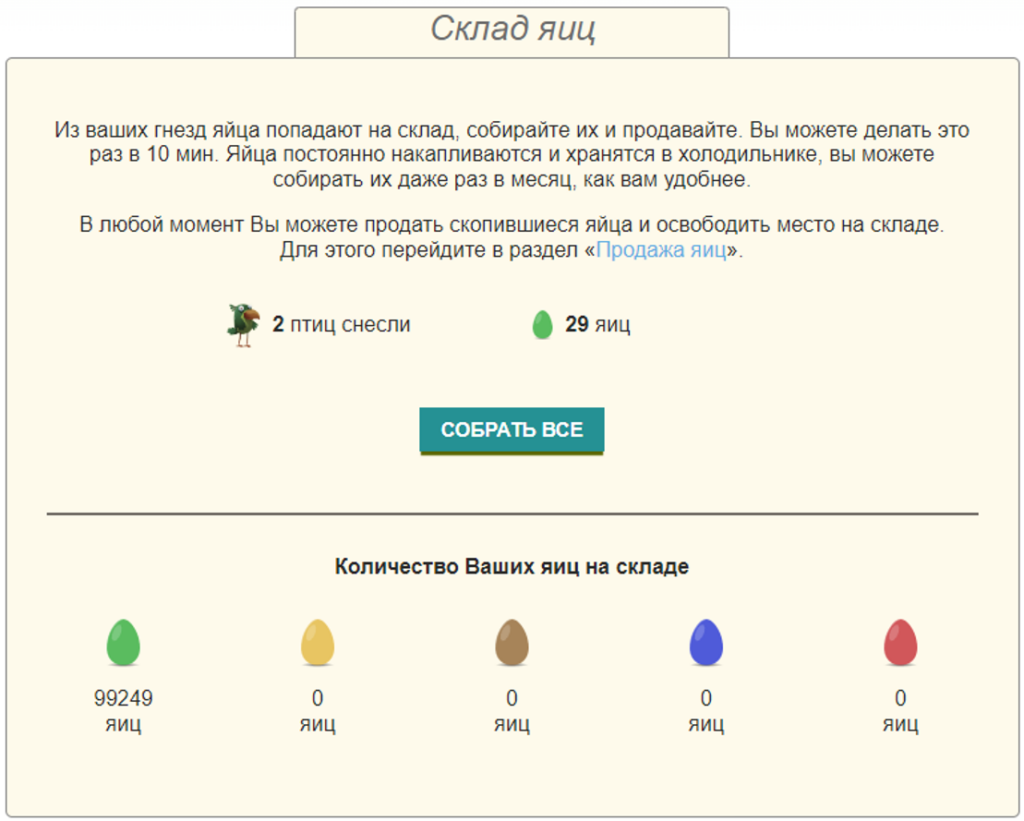This screenshot has height=821, width=1024.
Task: Click the 0 яиц count under the yellow egg
Action: [x=317, y=711]
